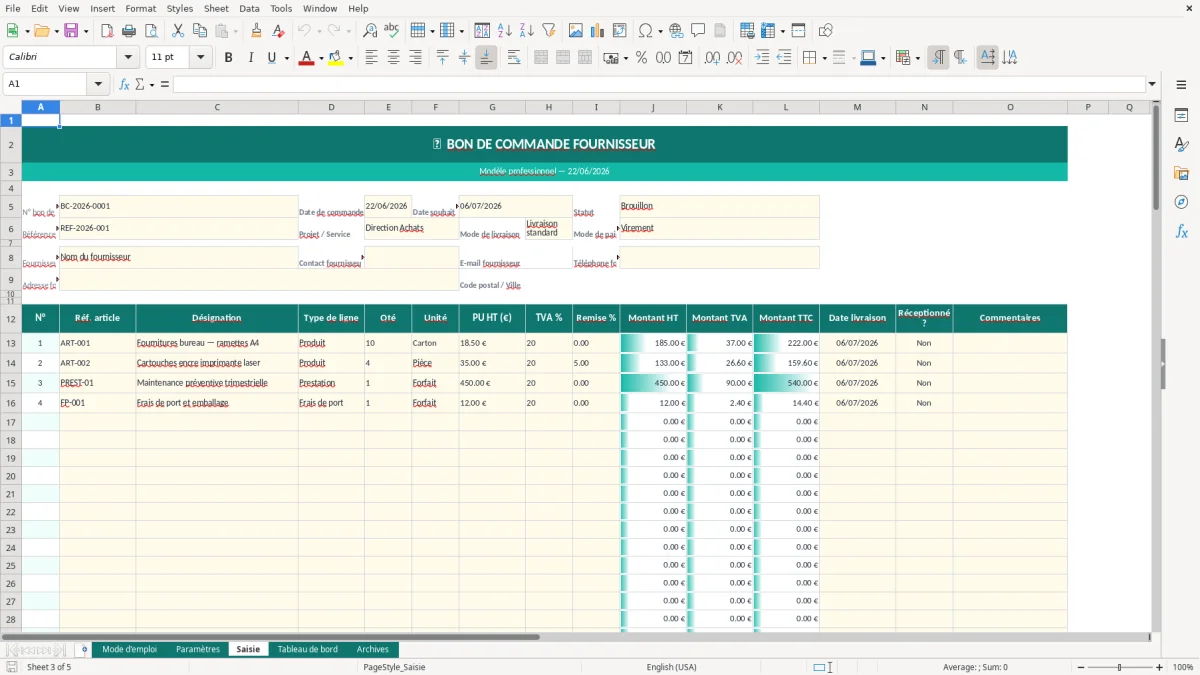Click the Export as PDF icon
This screenshot has width=1200, height=675.
point(107,31)
